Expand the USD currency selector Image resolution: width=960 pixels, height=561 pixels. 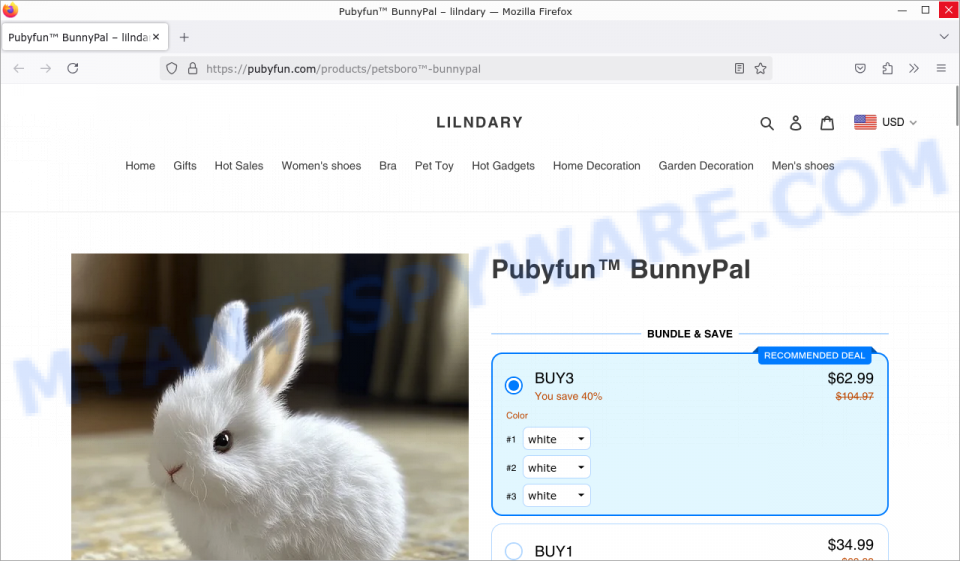[x=899, y=122]
